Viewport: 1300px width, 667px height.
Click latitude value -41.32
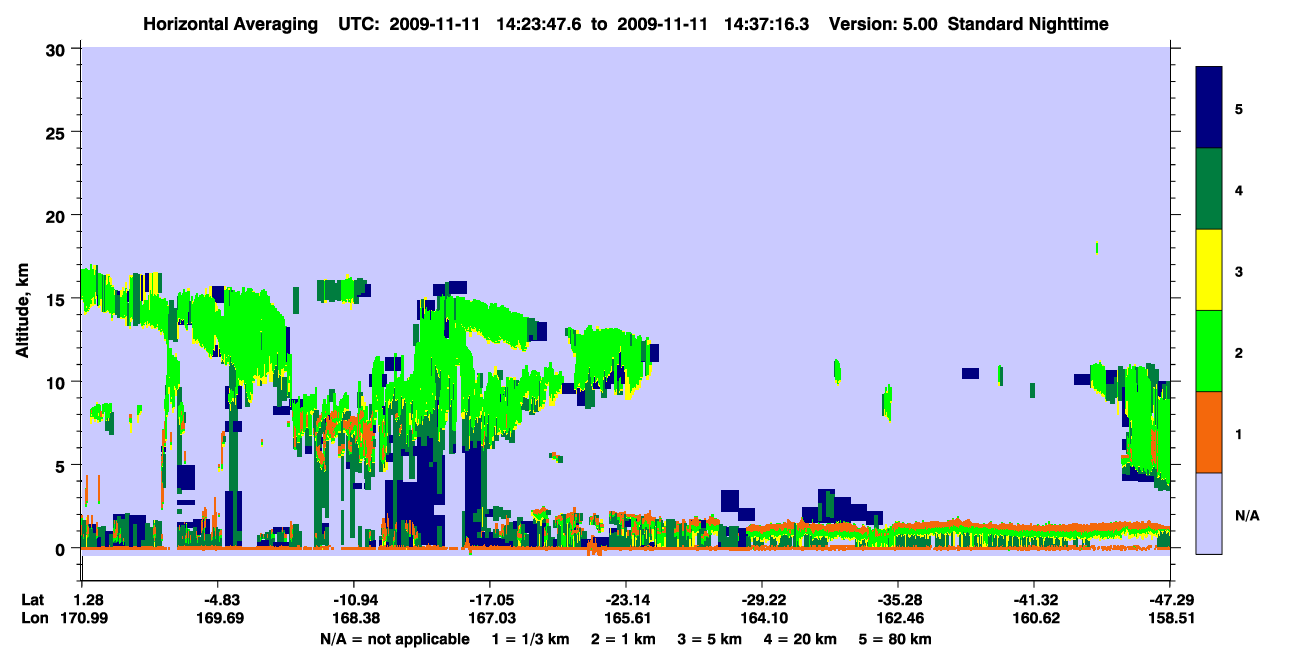1034,600
